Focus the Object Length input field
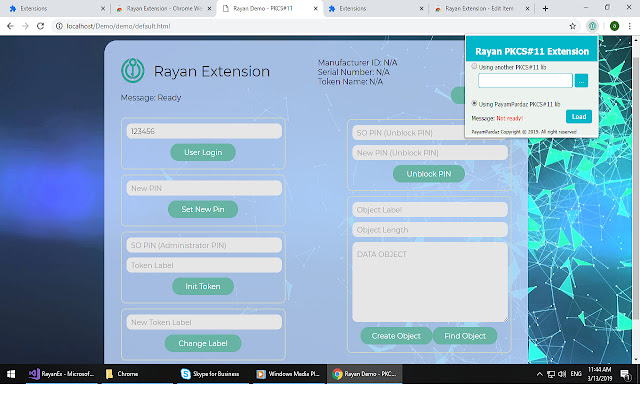 coord(430,230)
